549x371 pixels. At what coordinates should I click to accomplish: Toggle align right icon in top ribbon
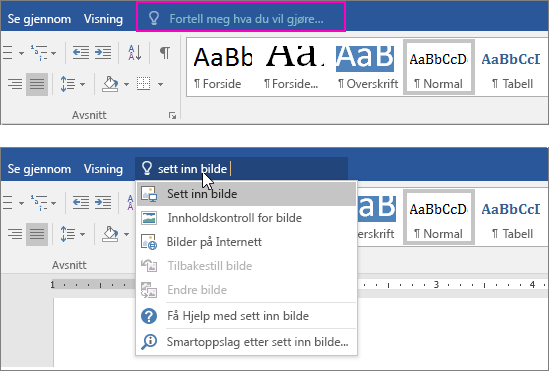[15, 84]
